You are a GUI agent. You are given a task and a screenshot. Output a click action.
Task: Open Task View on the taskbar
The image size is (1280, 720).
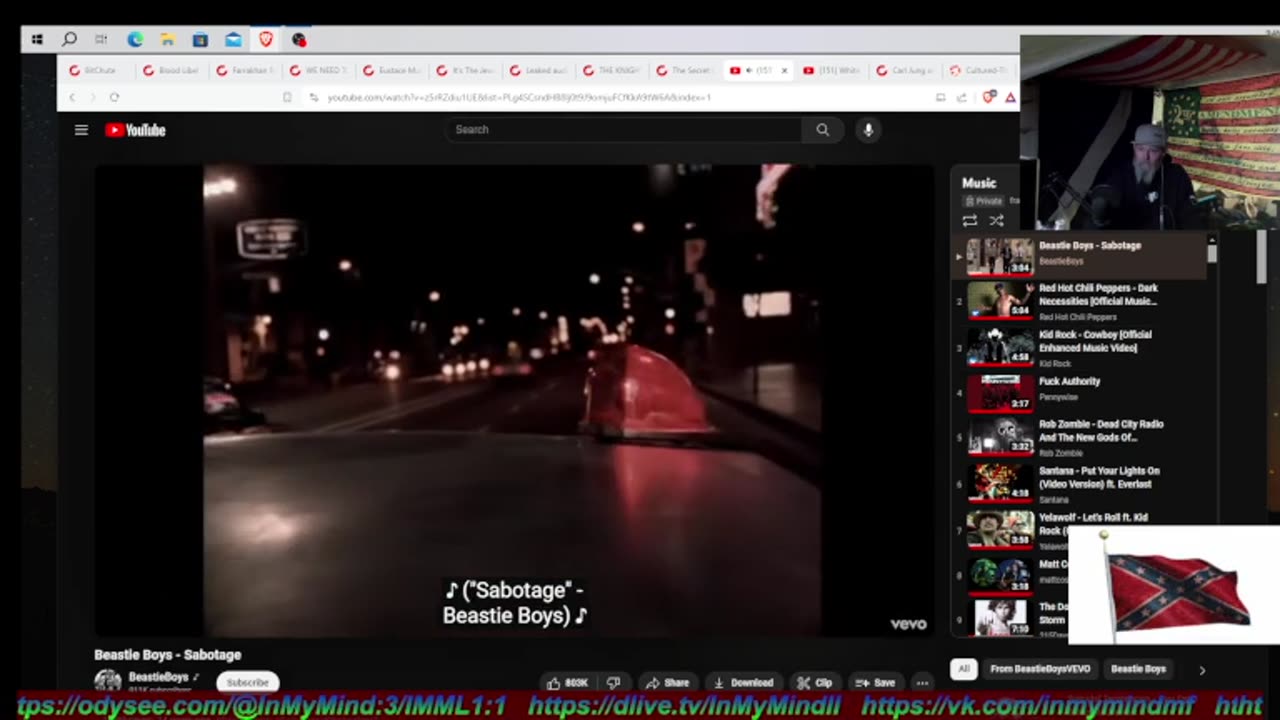(101, 40)
